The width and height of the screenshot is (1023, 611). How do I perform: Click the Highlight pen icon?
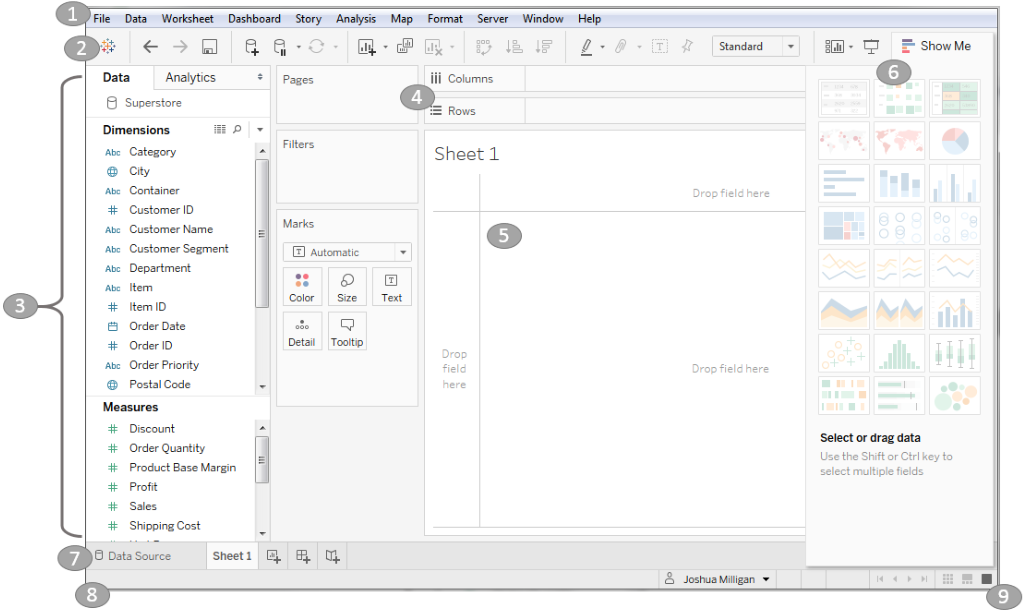click(587, 46)
